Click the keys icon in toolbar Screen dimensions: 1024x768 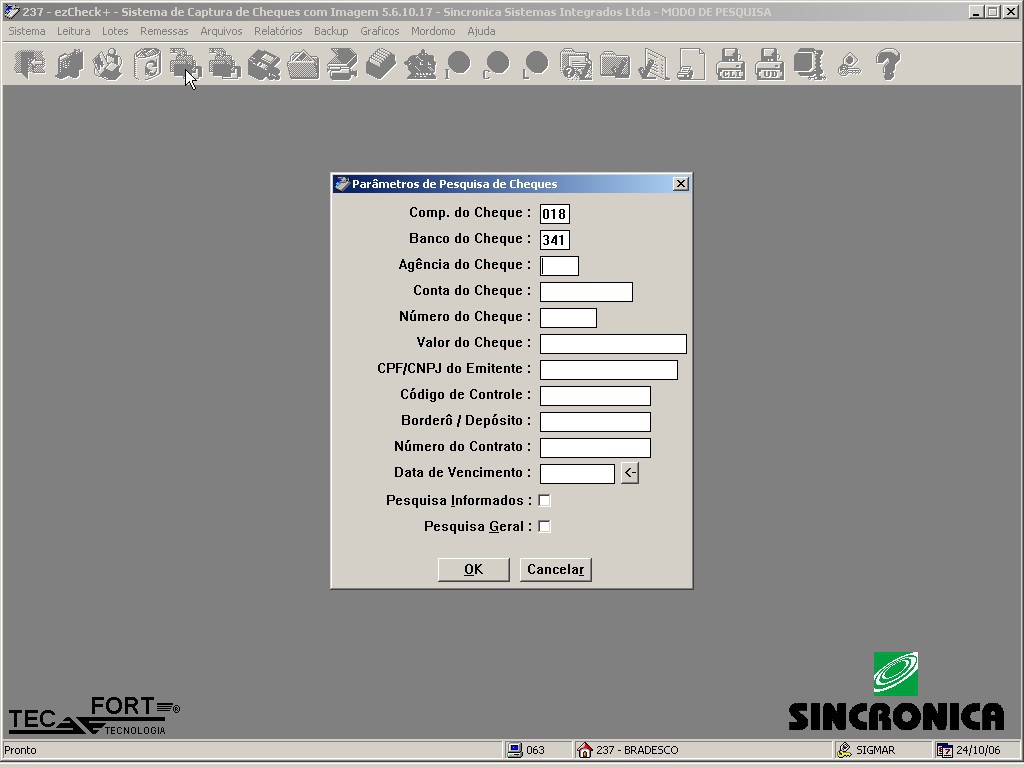(x=849, y=65)
